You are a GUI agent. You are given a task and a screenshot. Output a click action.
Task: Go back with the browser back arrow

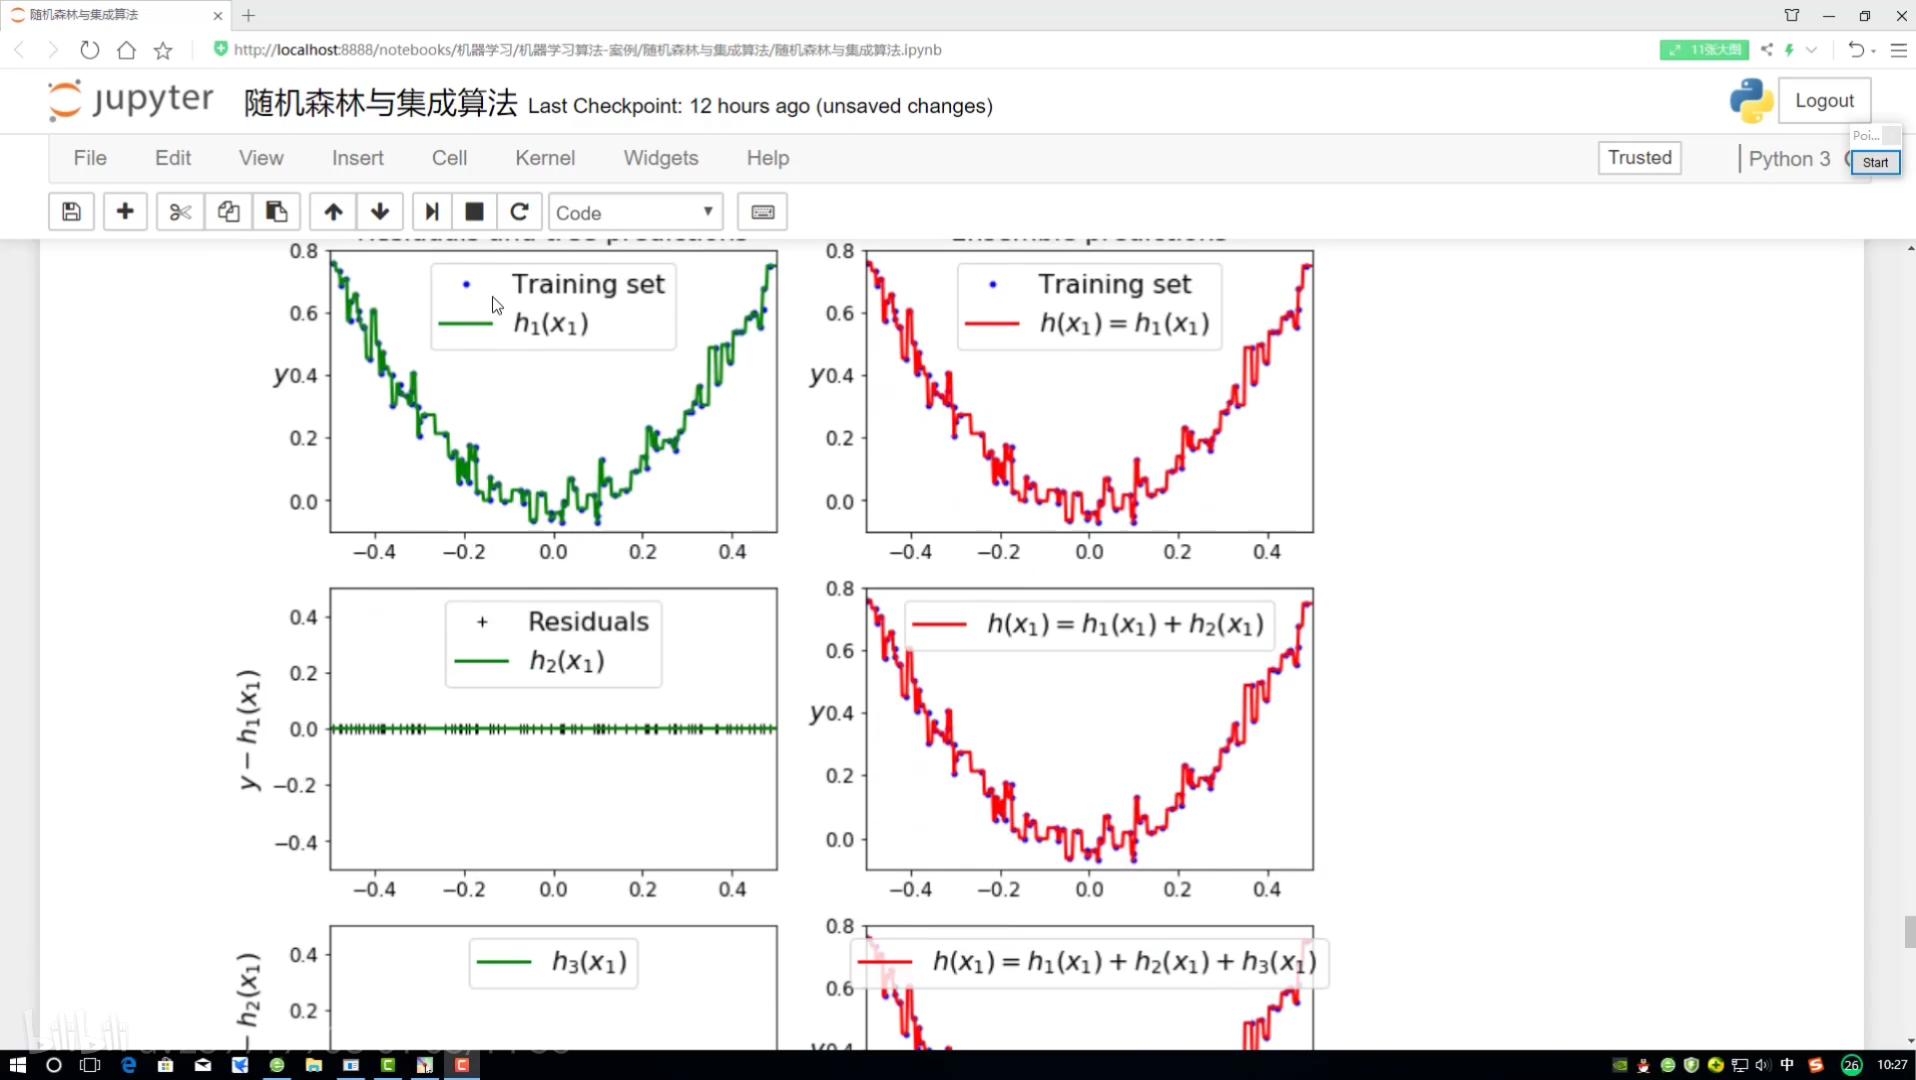pos(19,50)
